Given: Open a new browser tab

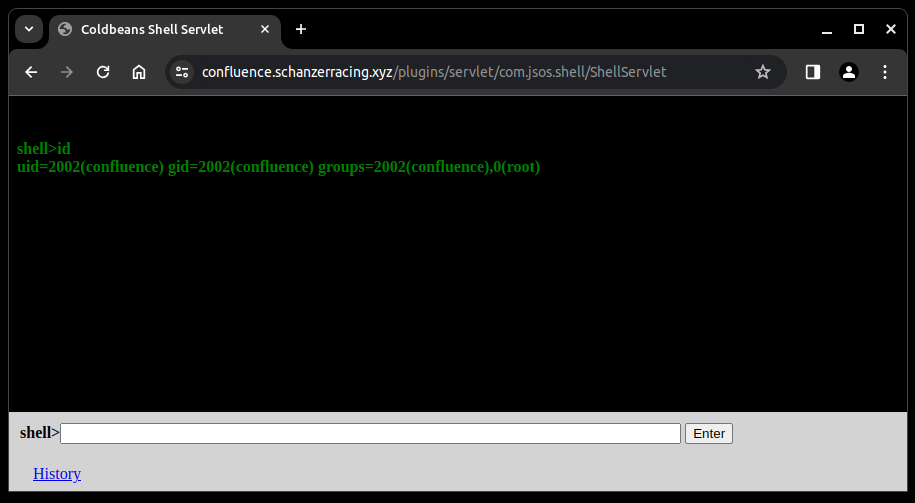Looking at the screenshot, I should click(x=301, y=29).
